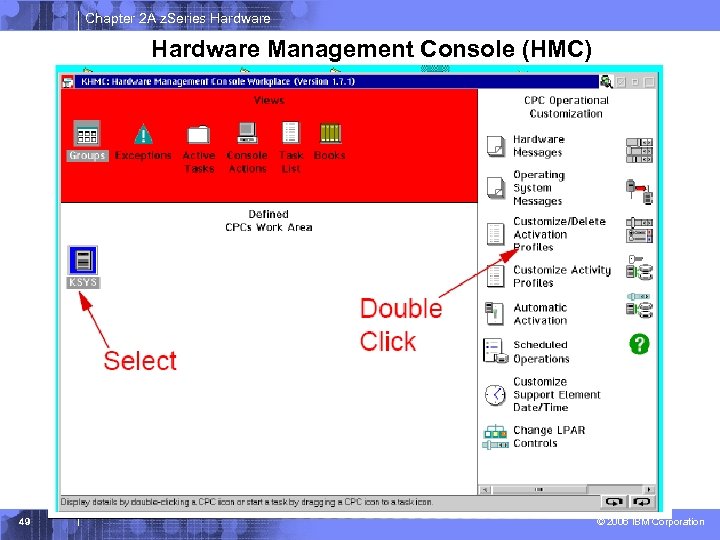
Task: Click the task pane horizontal scrollbar thumb
Action: click(x=539, y=489)
